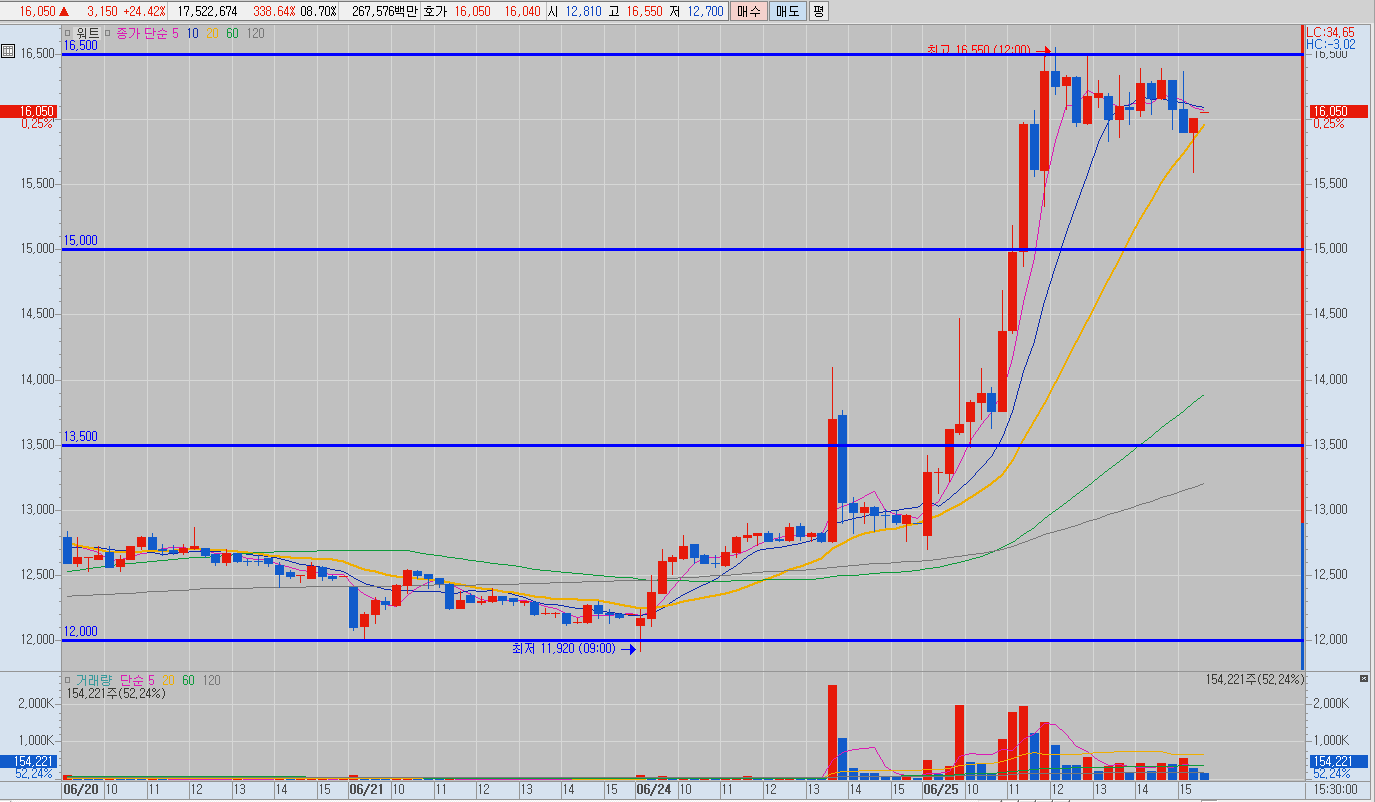Select the volume panel's green 60 average label
The width and height of the screenshot is (1375, 802).
[189, 680]
